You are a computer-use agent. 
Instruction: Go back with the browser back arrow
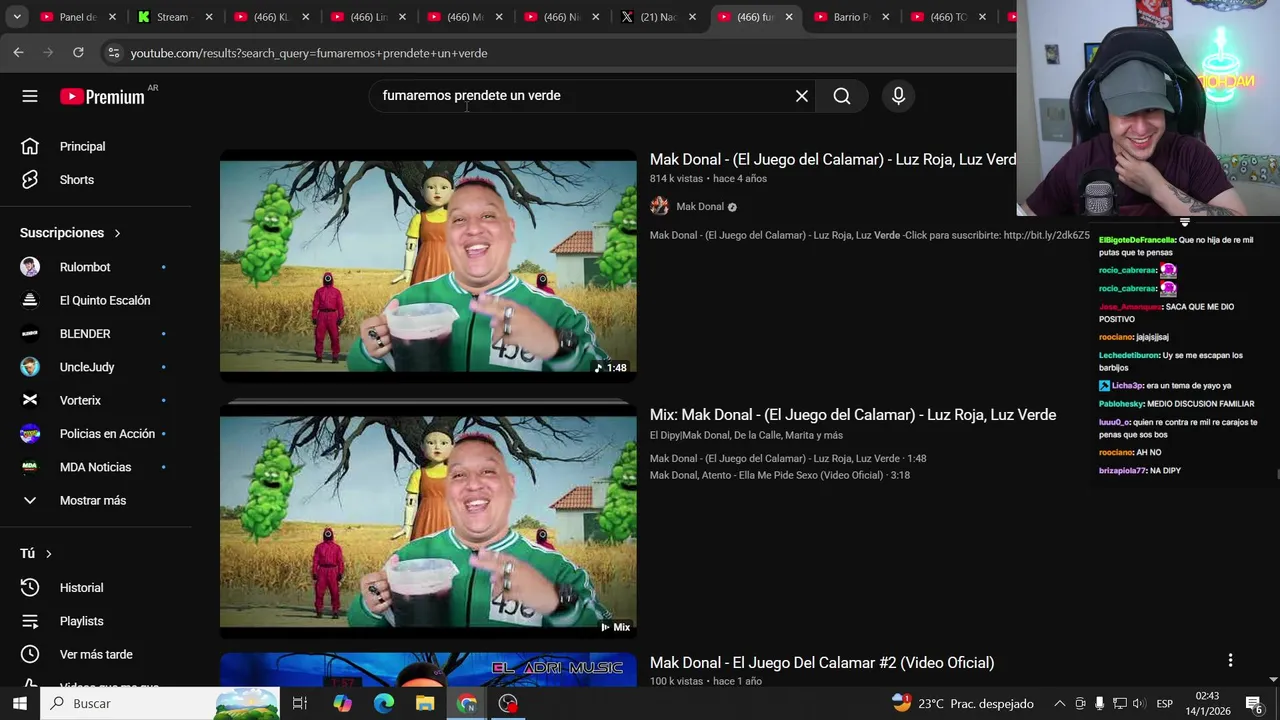[18, 52]
